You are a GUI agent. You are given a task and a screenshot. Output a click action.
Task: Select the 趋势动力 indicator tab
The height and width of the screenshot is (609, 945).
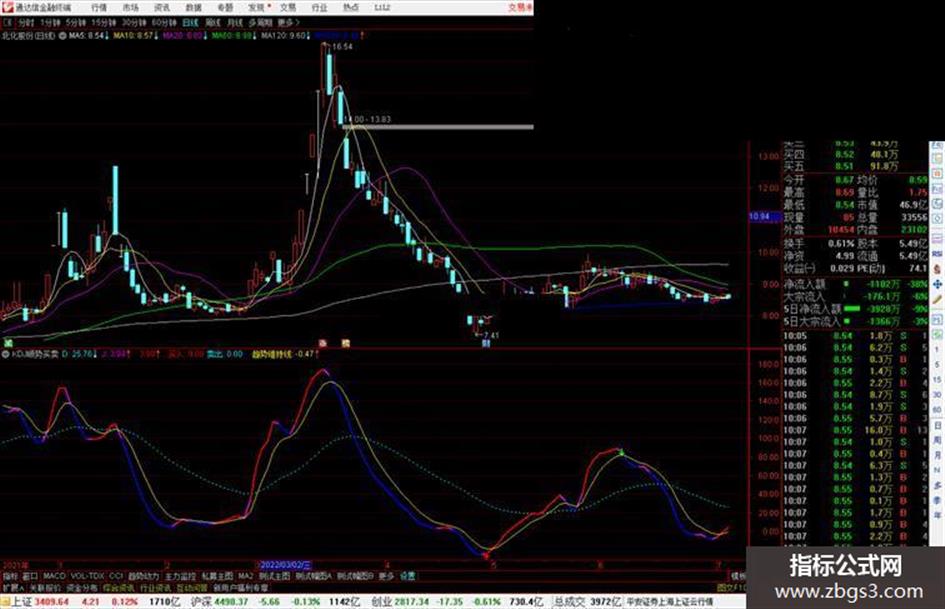click(x=143, y=576)
